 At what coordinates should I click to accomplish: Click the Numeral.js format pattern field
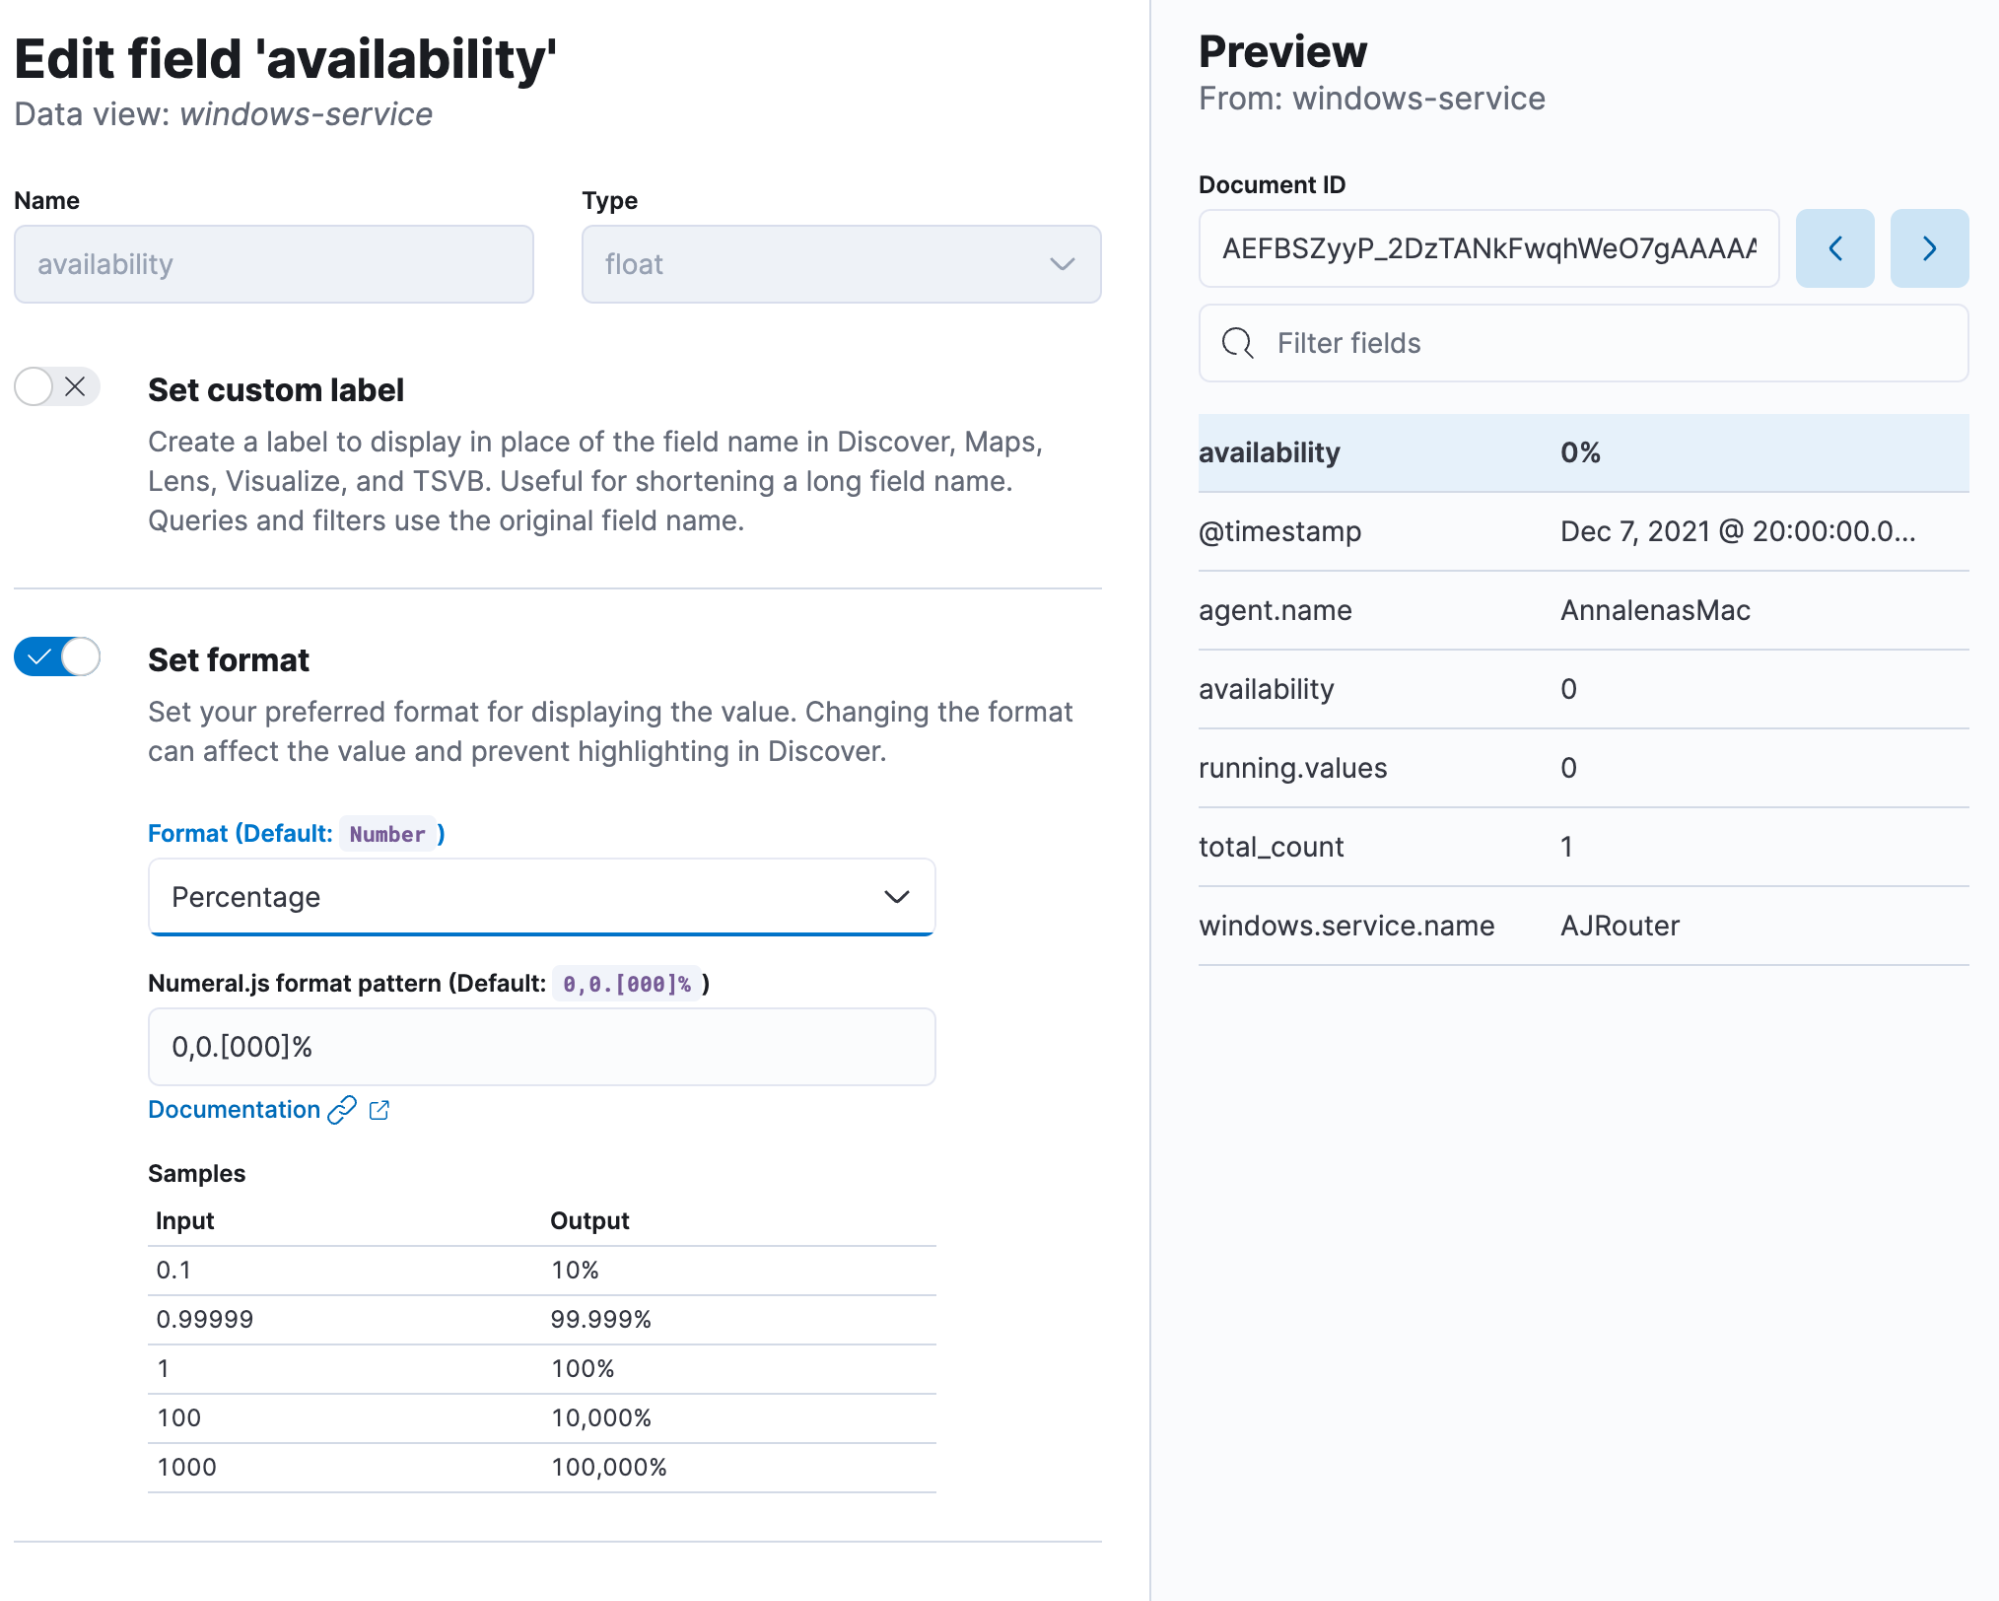pos(540,1047)
